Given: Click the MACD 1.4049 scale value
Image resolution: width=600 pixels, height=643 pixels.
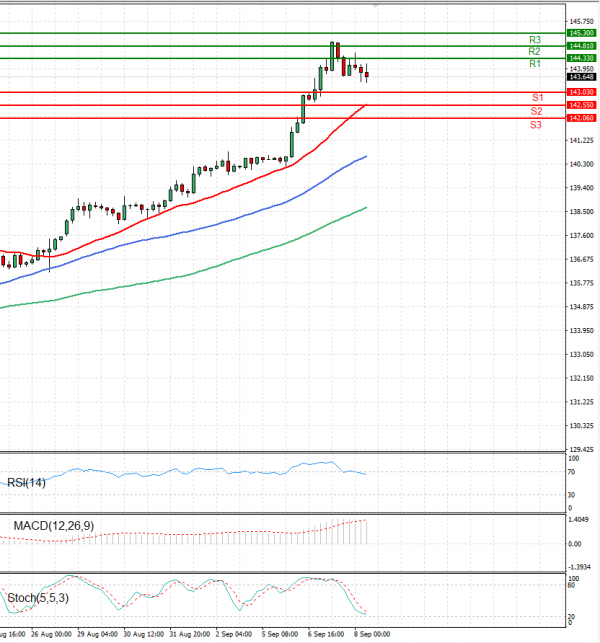Looking at the screenshot, I should 578,520.
